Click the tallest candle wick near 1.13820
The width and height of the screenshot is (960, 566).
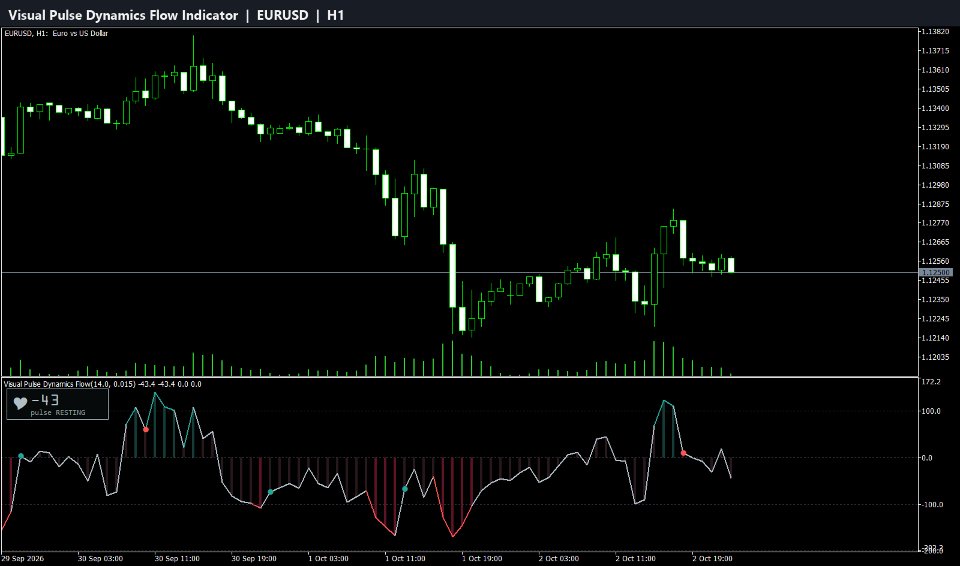point(193,50)
